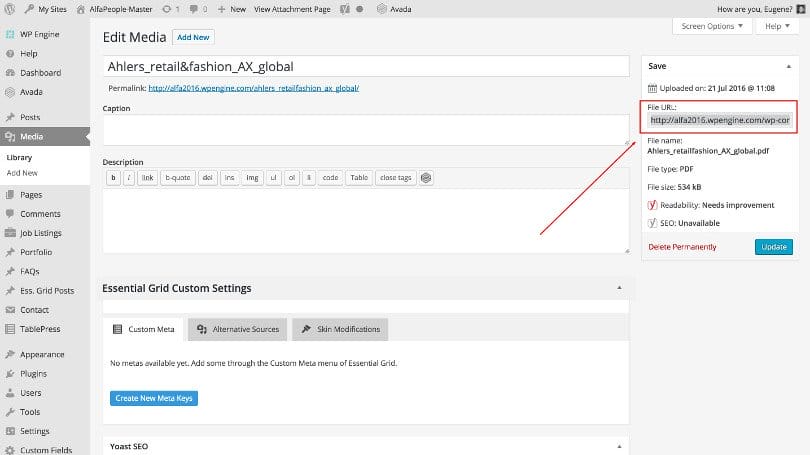Collapse the Essential Grid Custom Settings panel
Viewport: 810px width, 455px height.
(618, 288)
